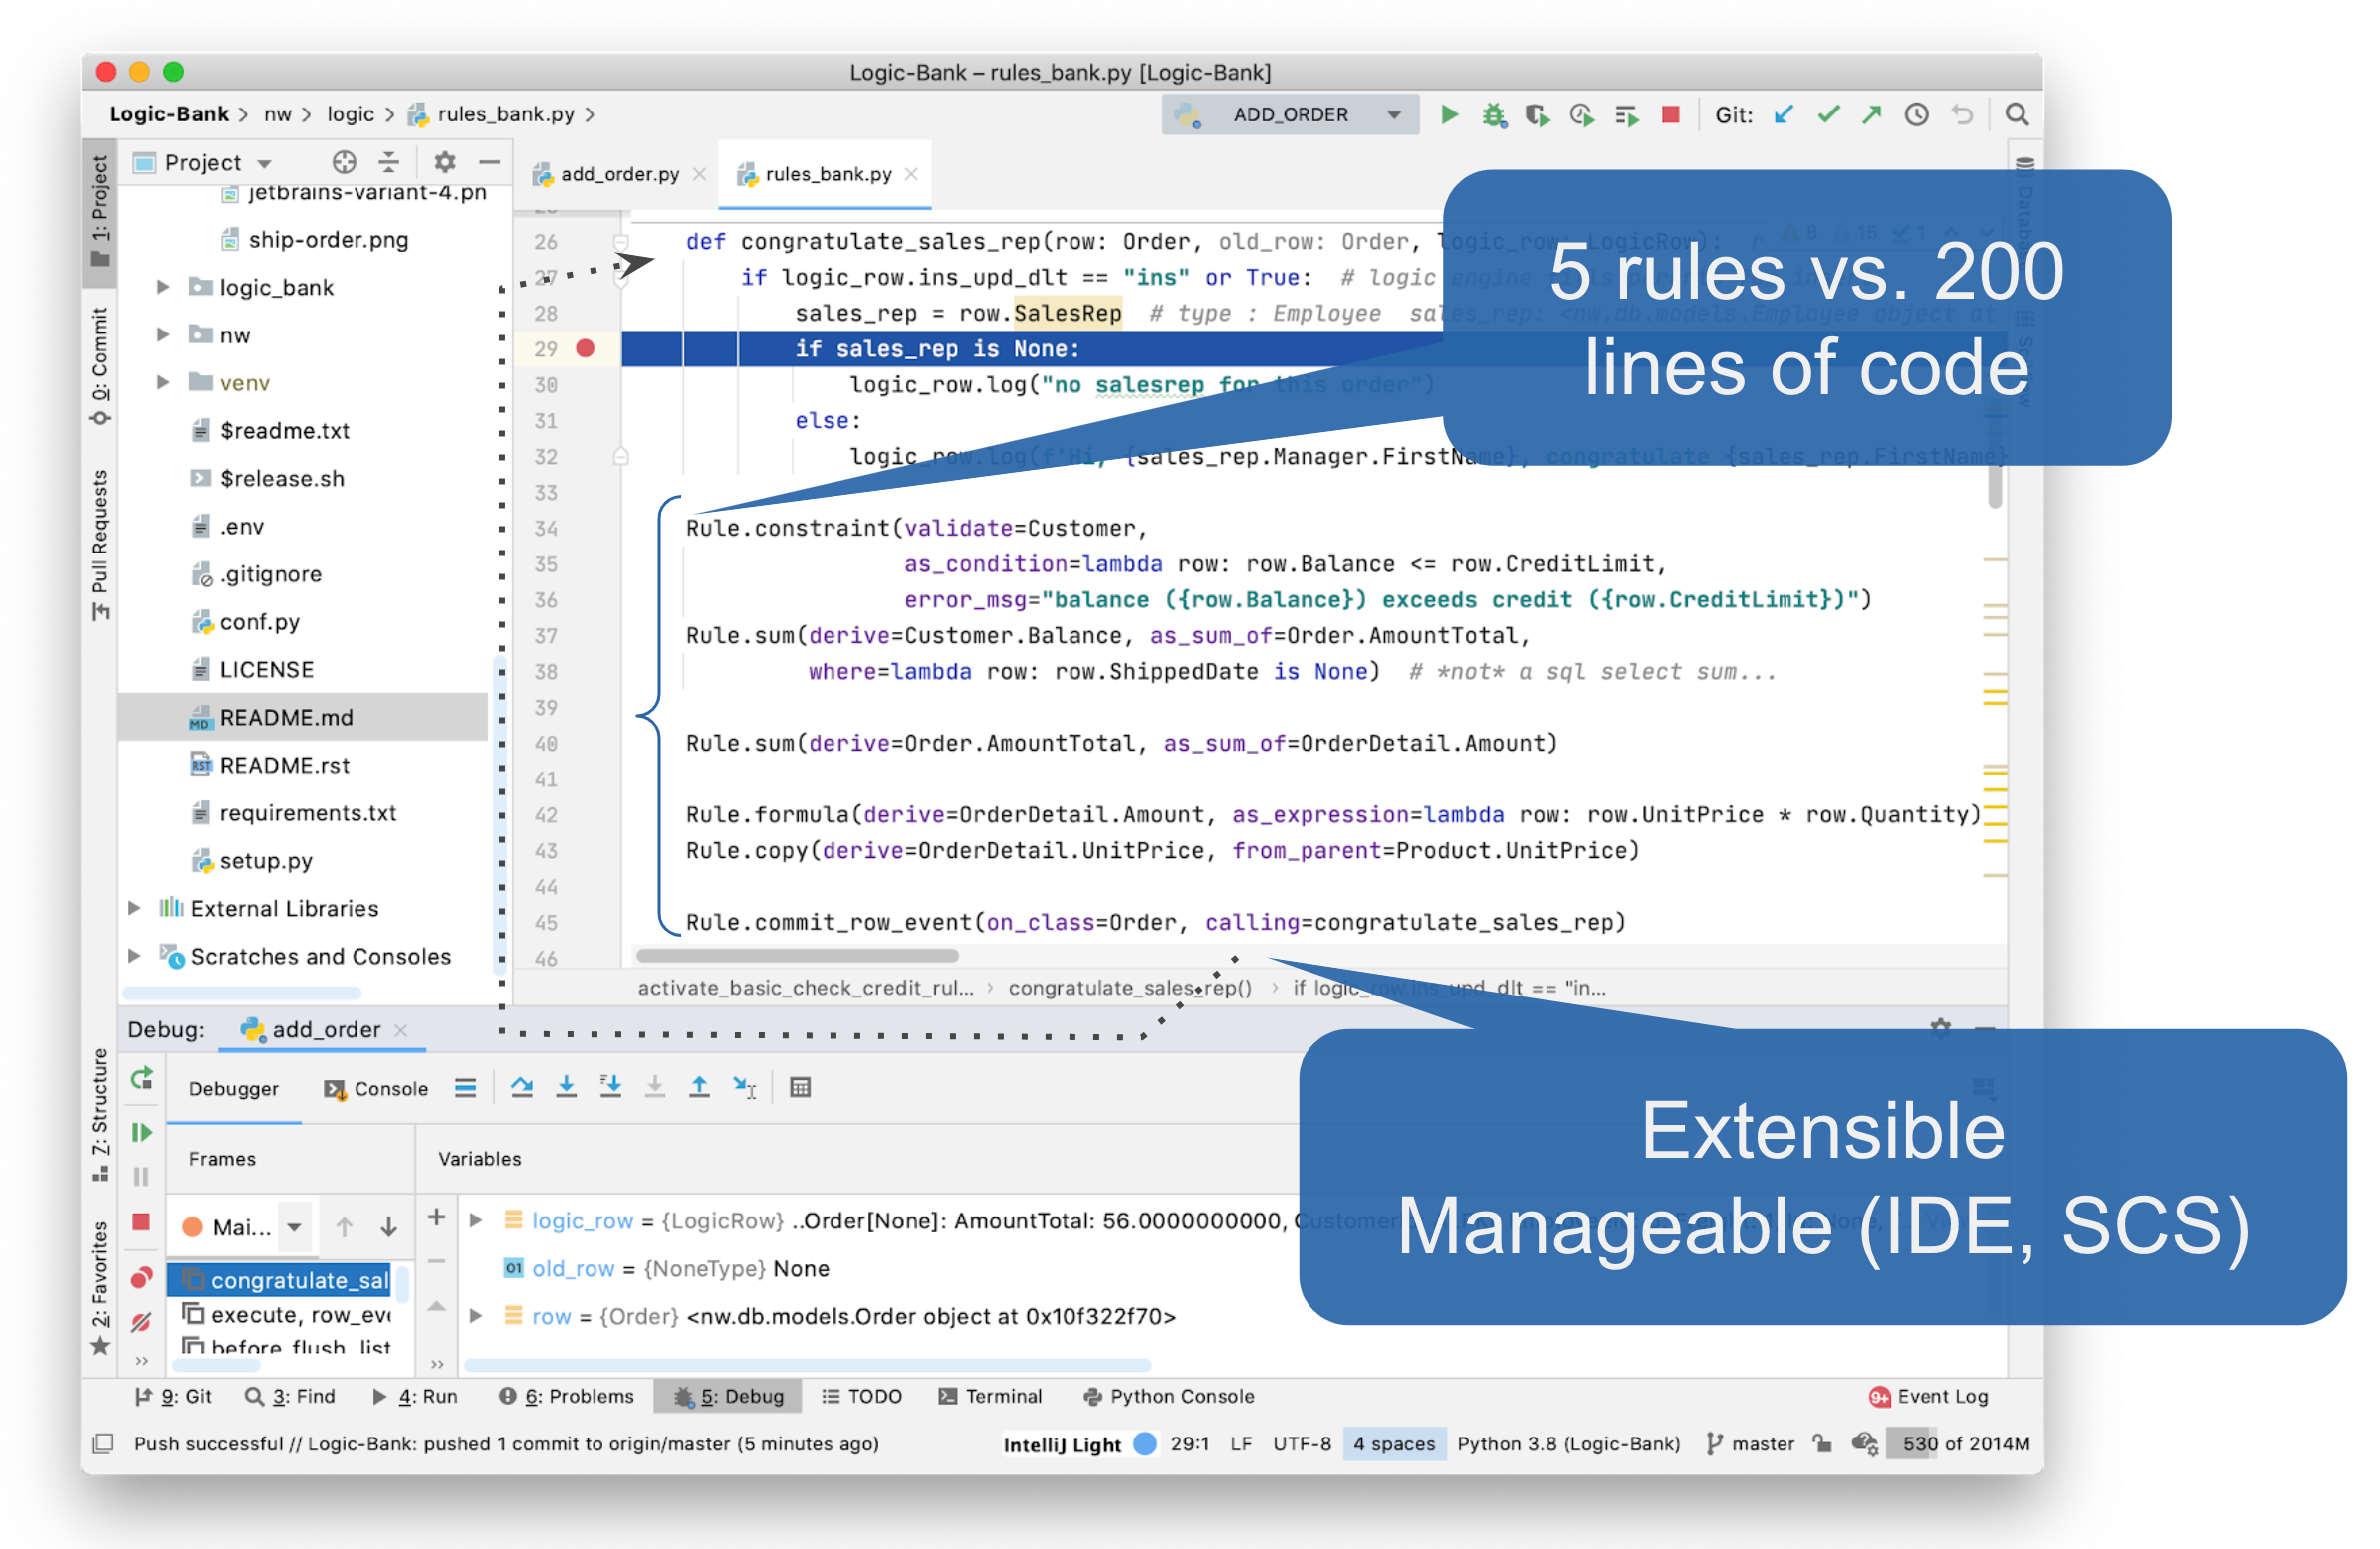Switch to add_order.py editor tab
Viewport: 2380px width, 1549px height.
point(619,174)
